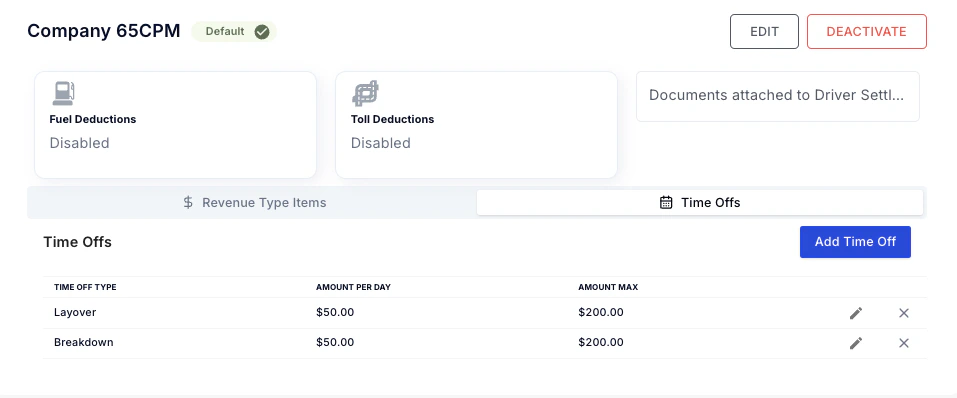Click the $50.00 amount in Breakdown row

click(x=335, y=342)
